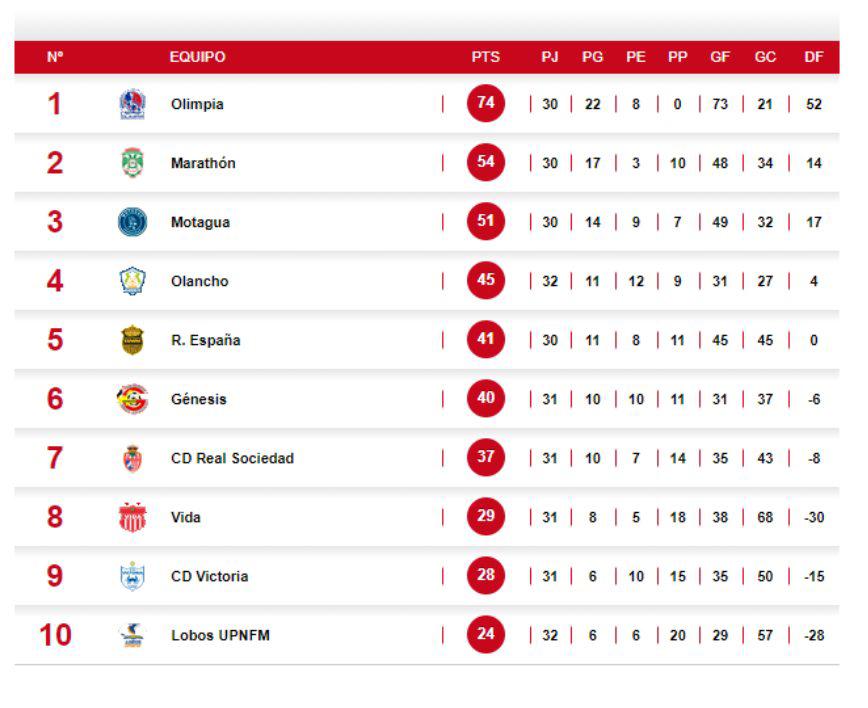Click the CD Real Sociedad name
The height and width of the screenshot is (708, 868).
(232, 458)
